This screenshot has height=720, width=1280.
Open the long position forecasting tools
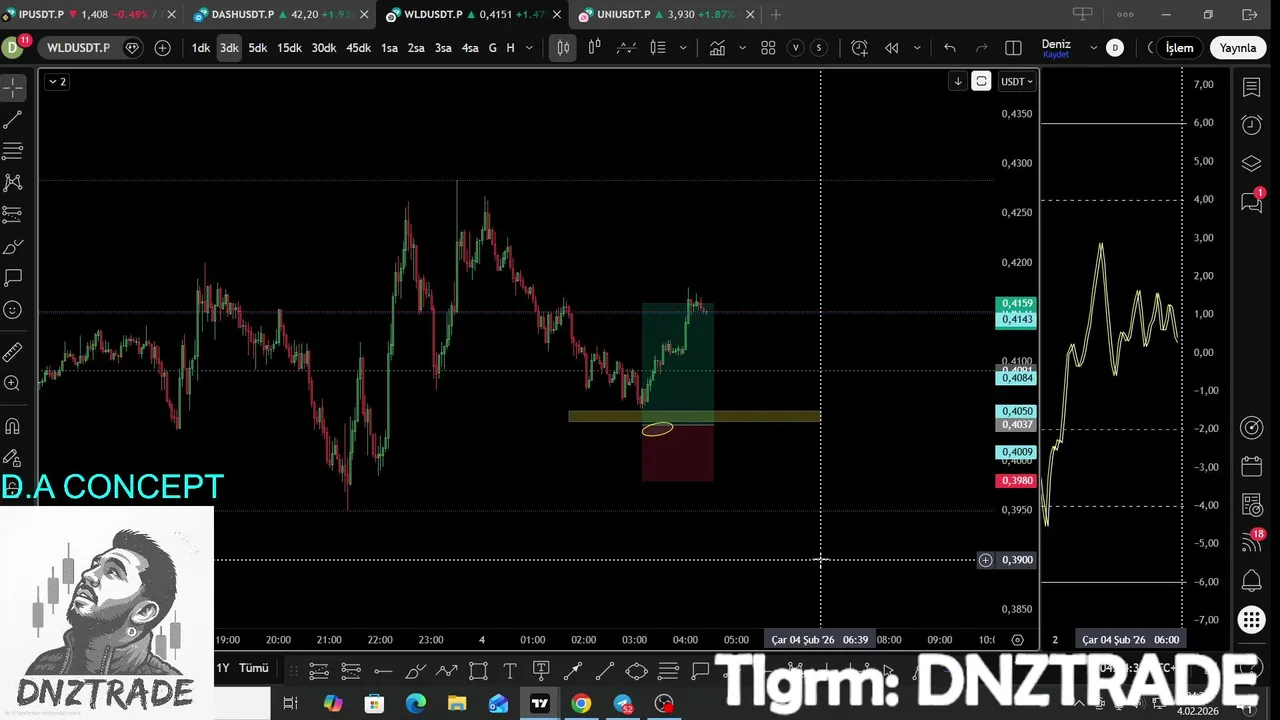point(13,214)
